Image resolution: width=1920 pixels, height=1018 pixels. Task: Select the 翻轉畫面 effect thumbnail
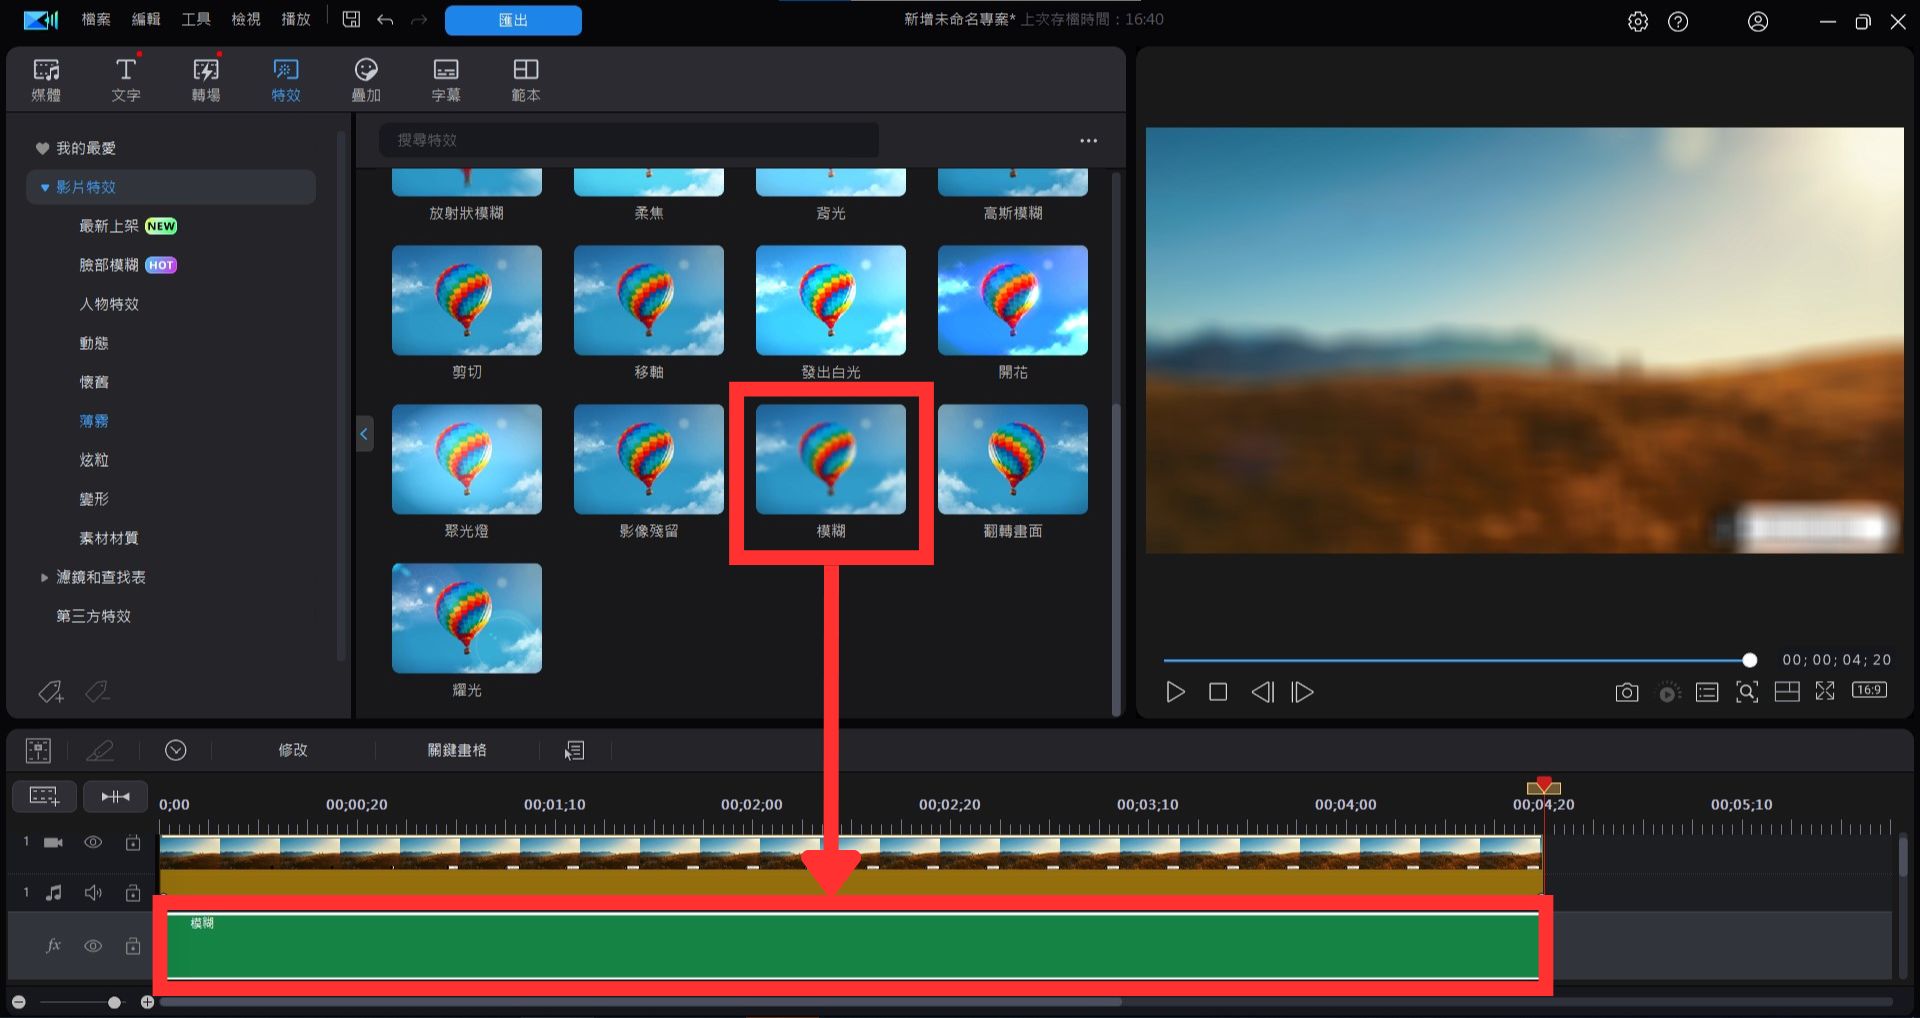1013,459
